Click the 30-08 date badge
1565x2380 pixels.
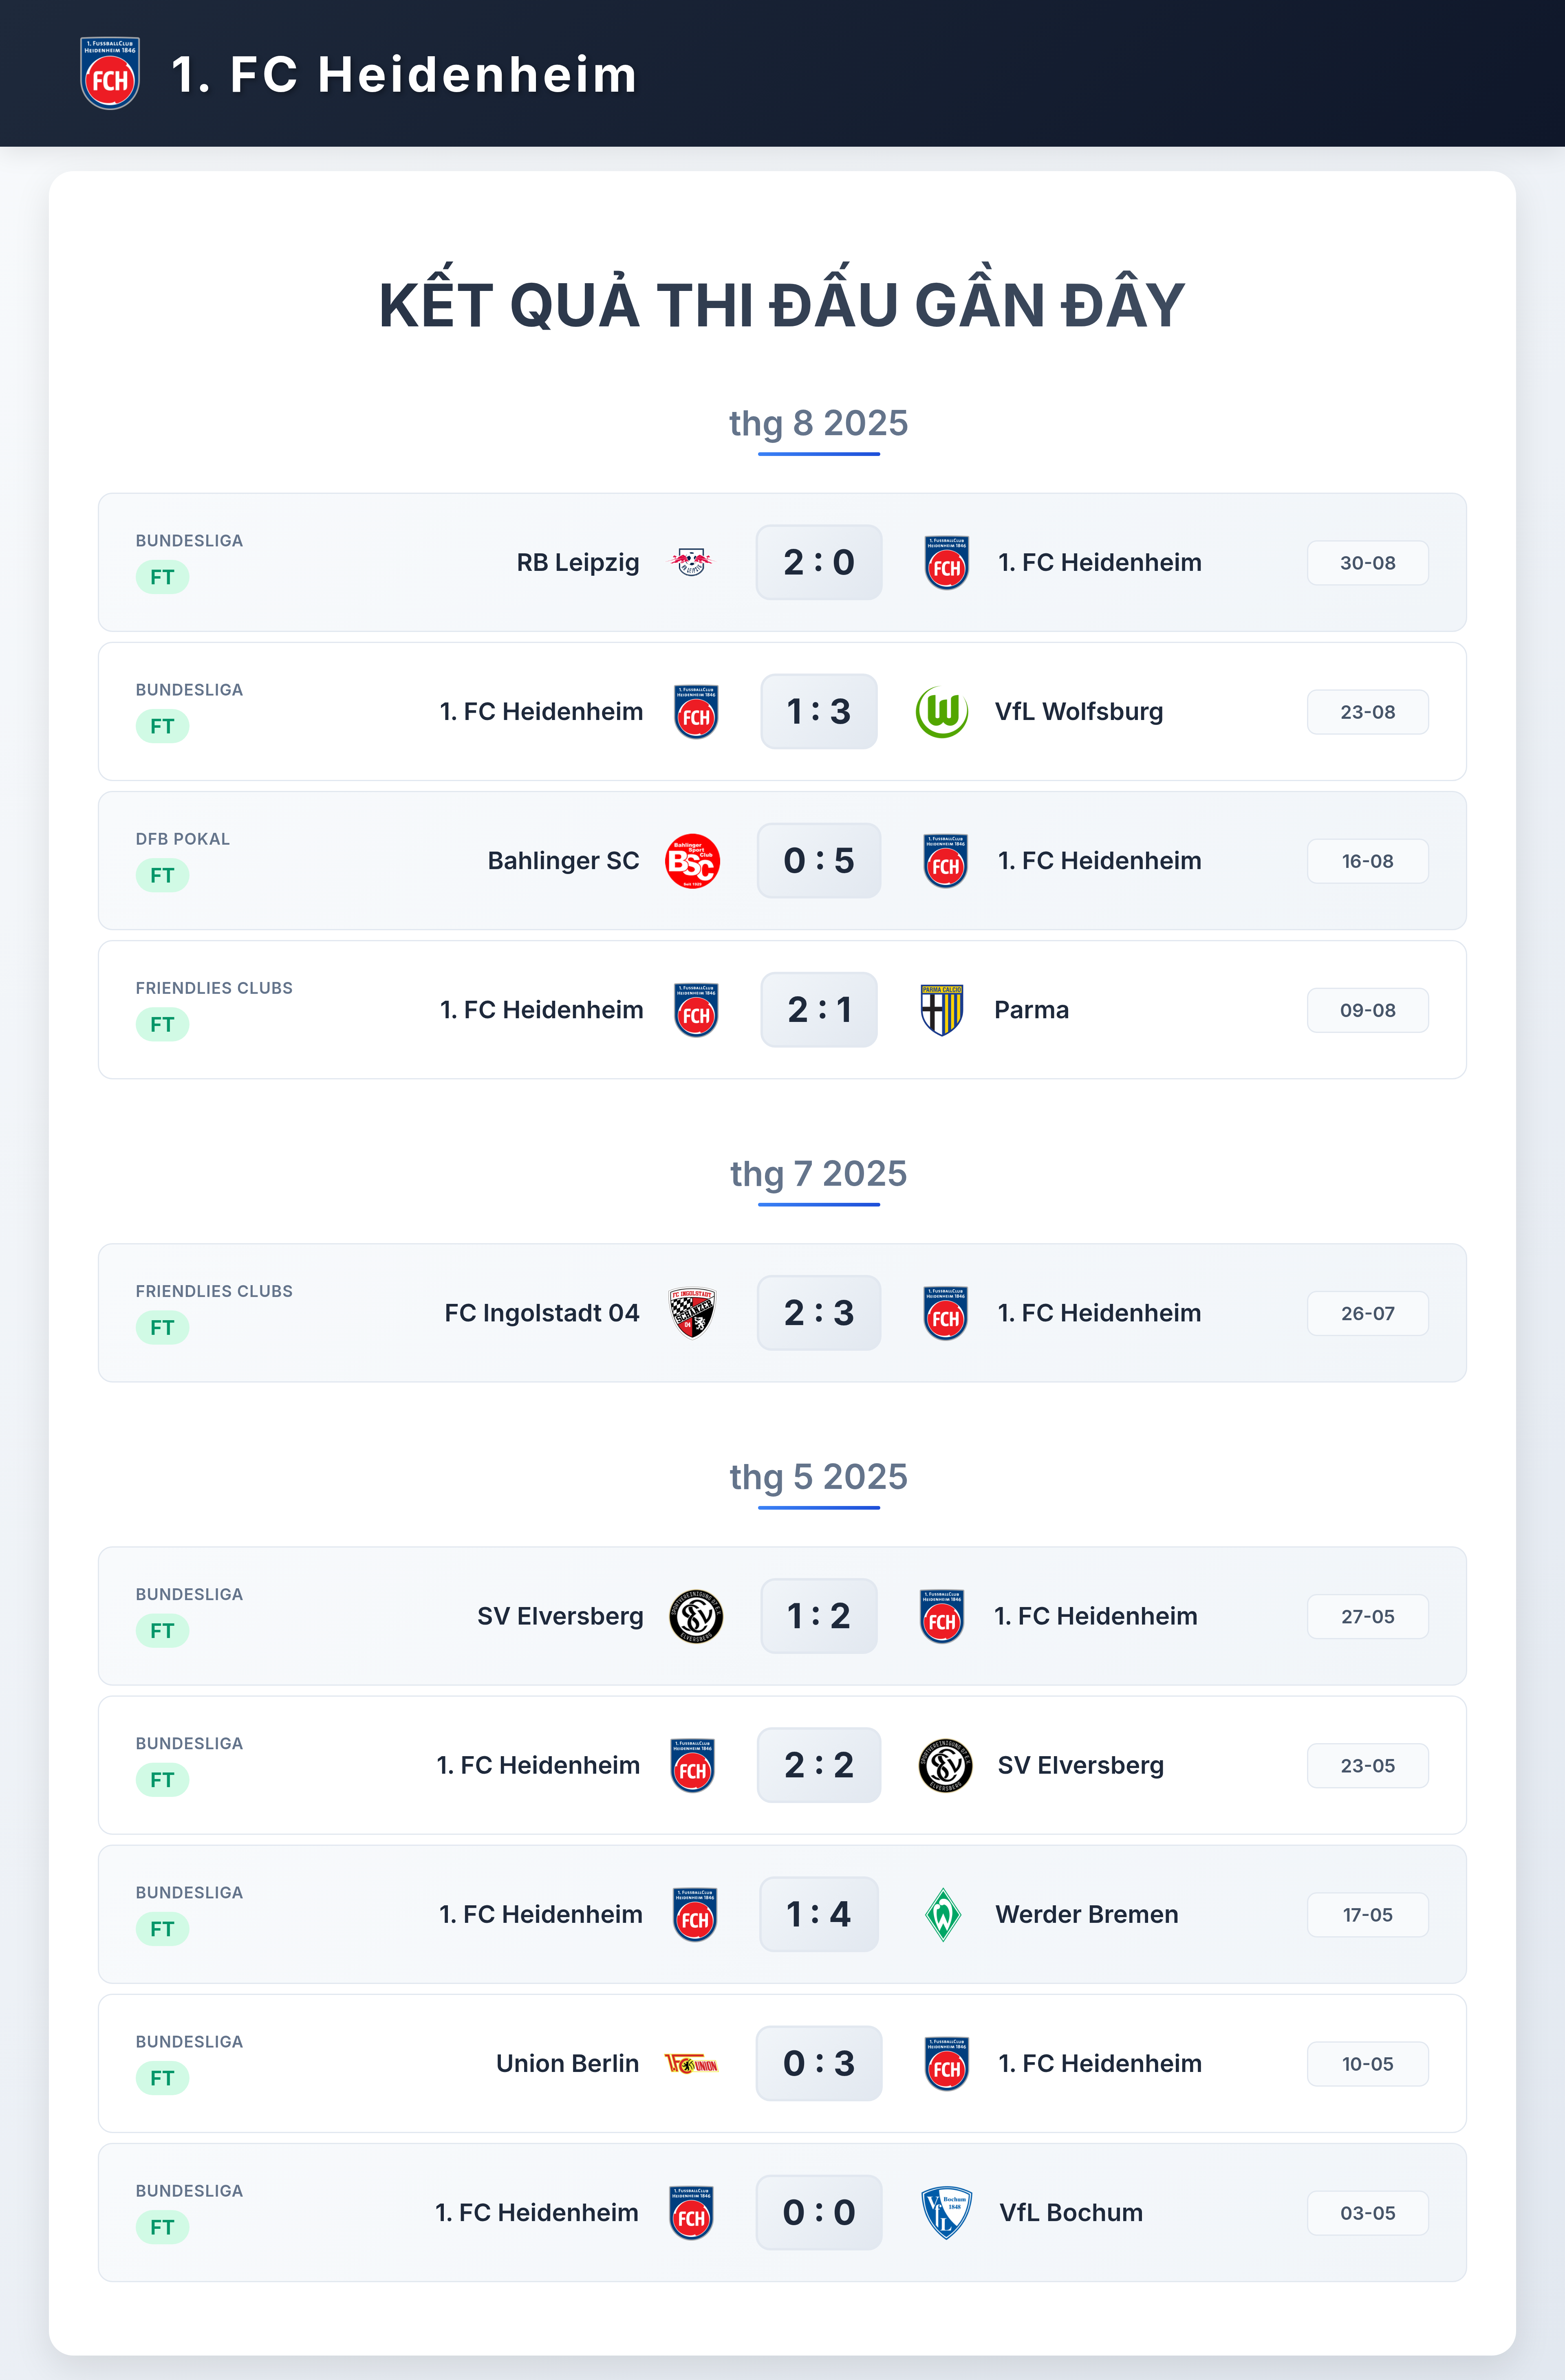(x=1367, y=563)
